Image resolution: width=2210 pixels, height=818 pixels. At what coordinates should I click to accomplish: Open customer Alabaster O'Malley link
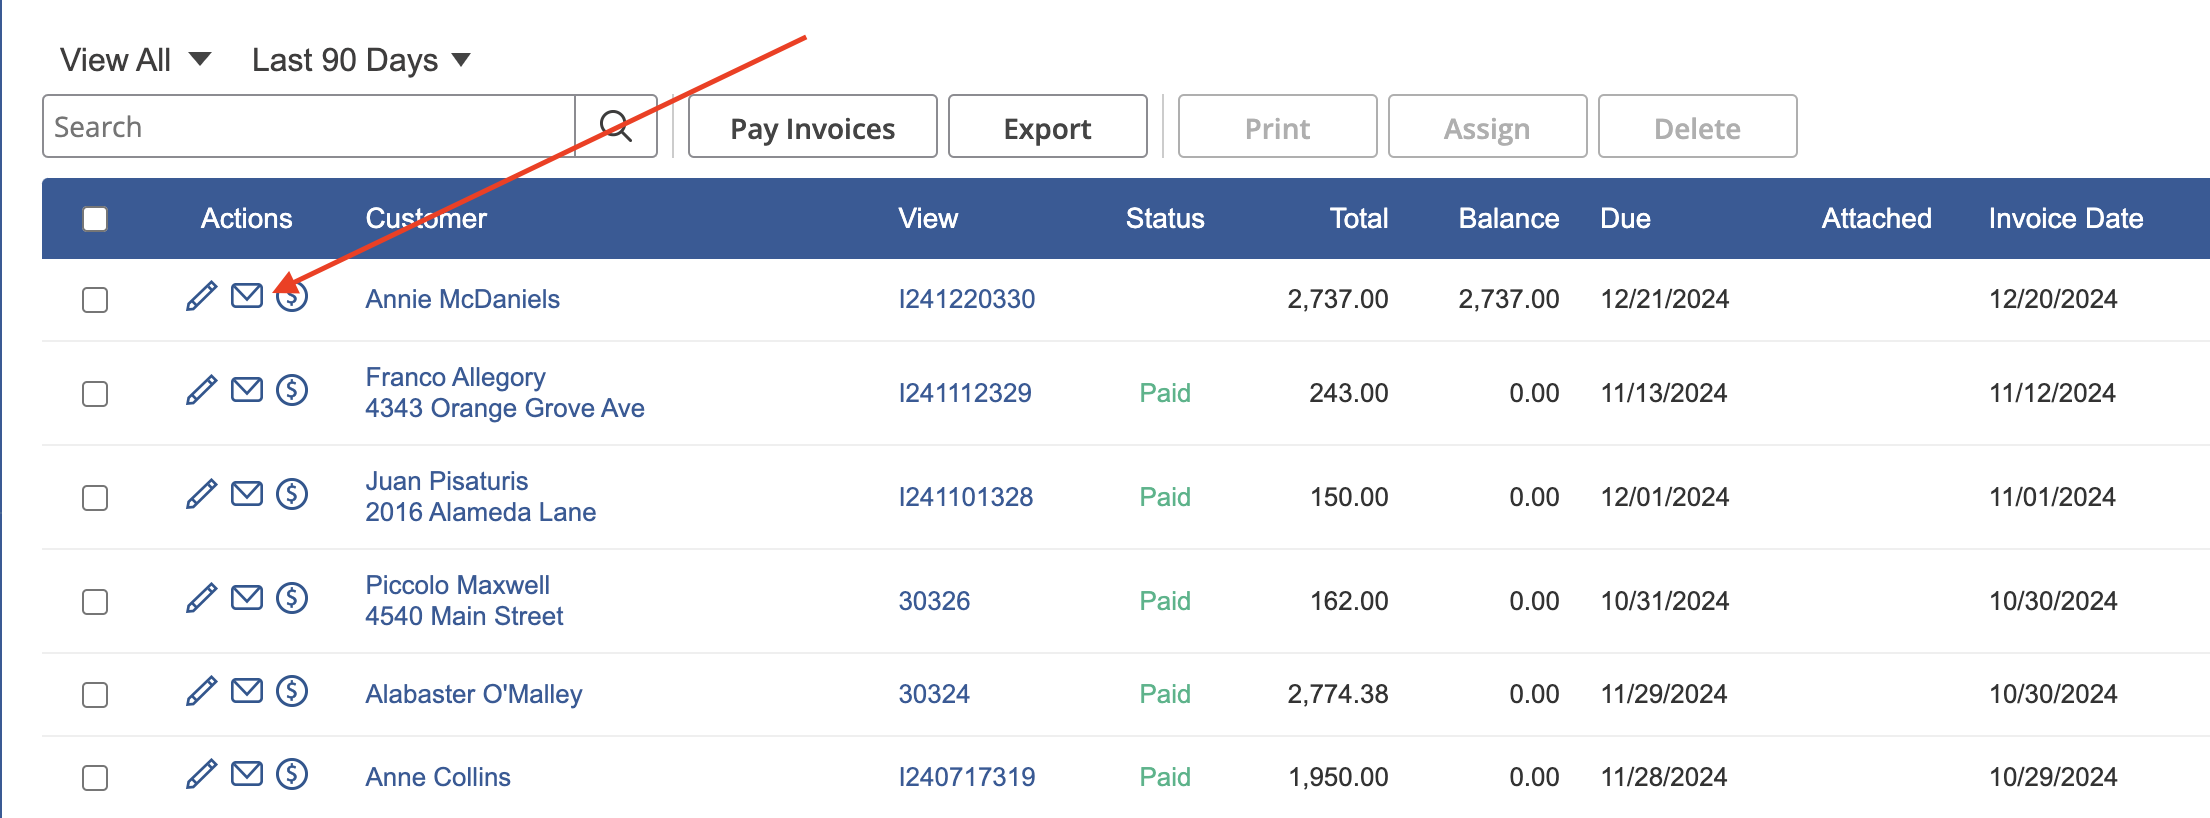473,694
